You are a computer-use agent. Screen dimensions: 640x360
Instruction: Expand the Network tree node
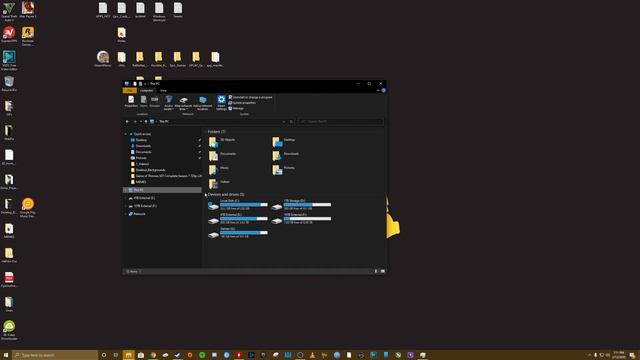[126, 214]
